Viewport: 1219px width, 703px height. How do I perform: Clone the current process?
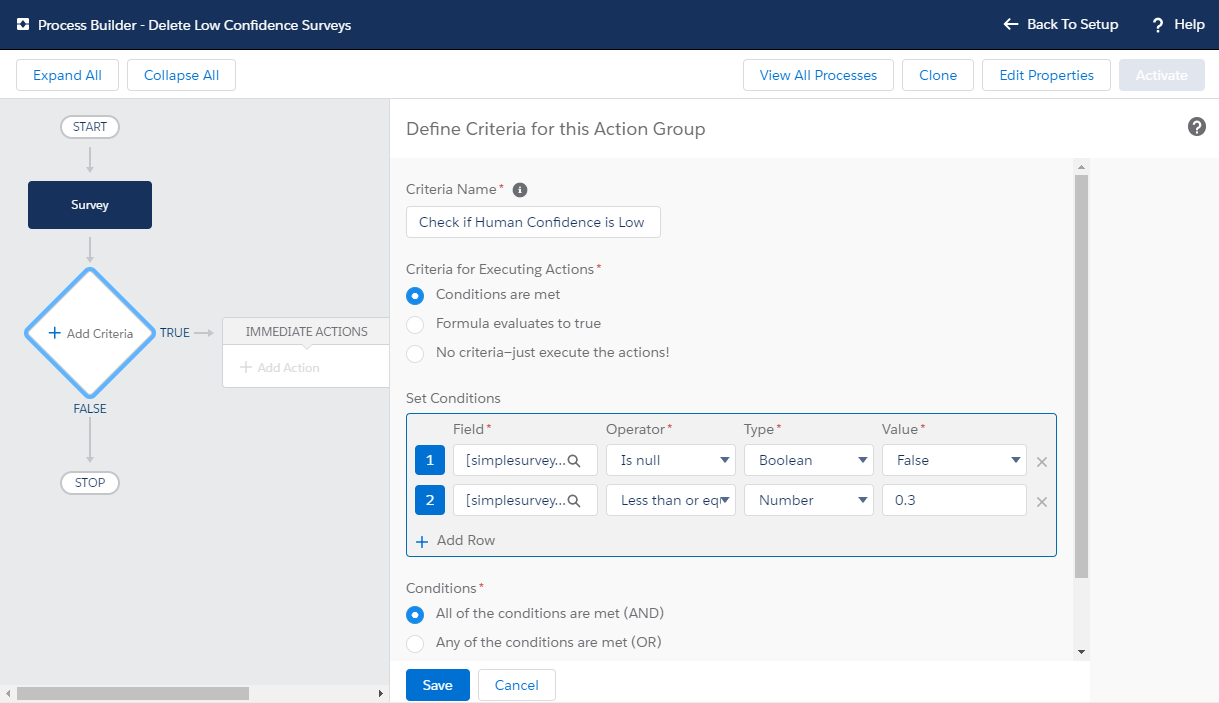[x=938, y=75]
